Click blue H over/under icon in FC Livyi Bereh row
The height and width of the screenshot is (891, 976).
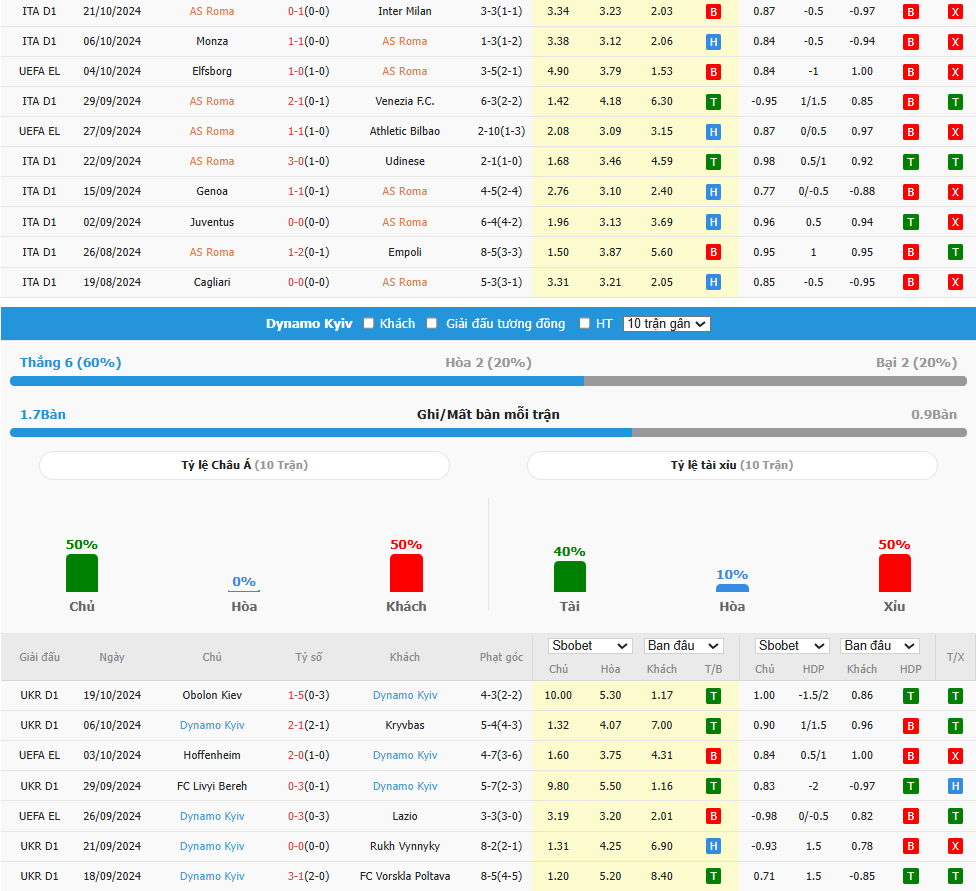(x=955, y=786)
